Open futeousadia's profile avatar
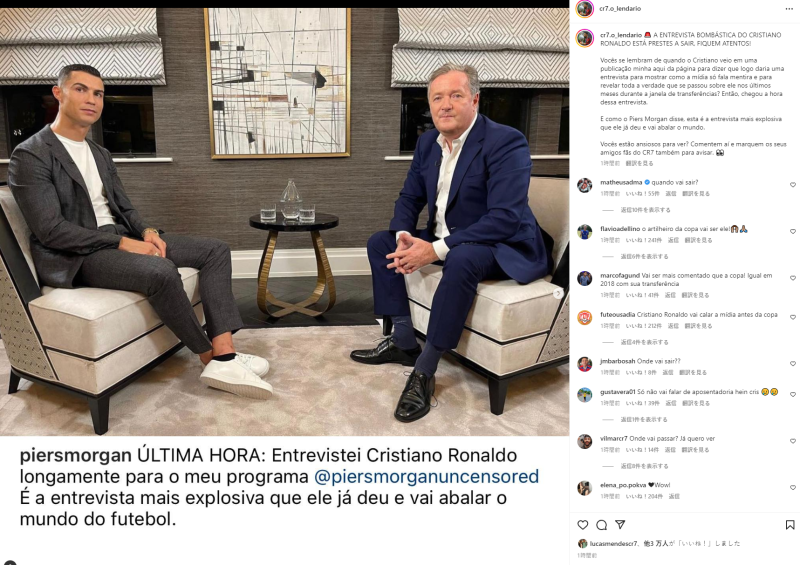Screen dimensions: 800x565 [x=585, y=317]
